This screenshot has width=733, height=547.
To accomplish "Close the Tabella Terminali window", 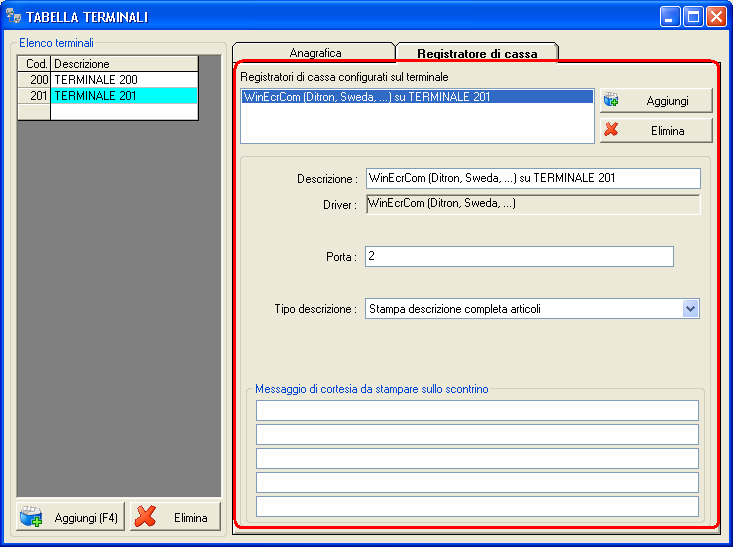I will [x=716, y=17].
